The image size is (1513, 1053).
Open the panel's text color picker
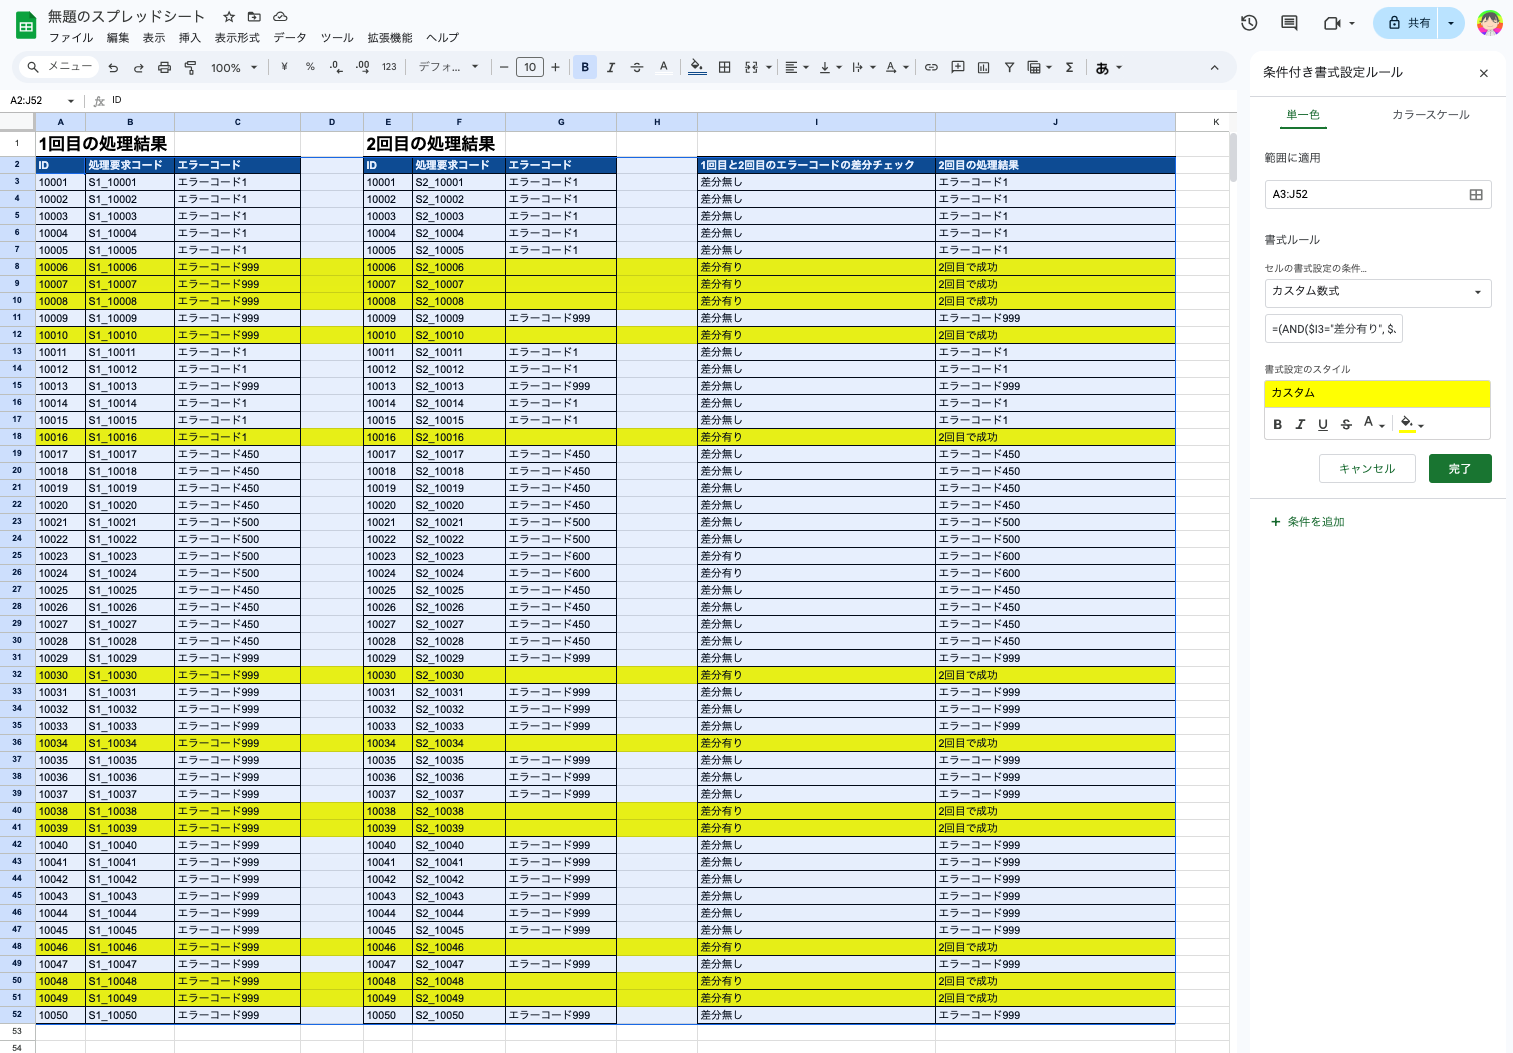[x=1374, y=424]
